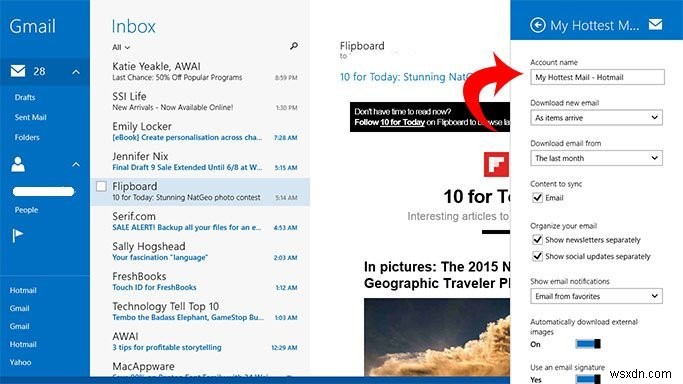
Task: Switch to the second Hotmail account in list
Action: coord(23,344)
